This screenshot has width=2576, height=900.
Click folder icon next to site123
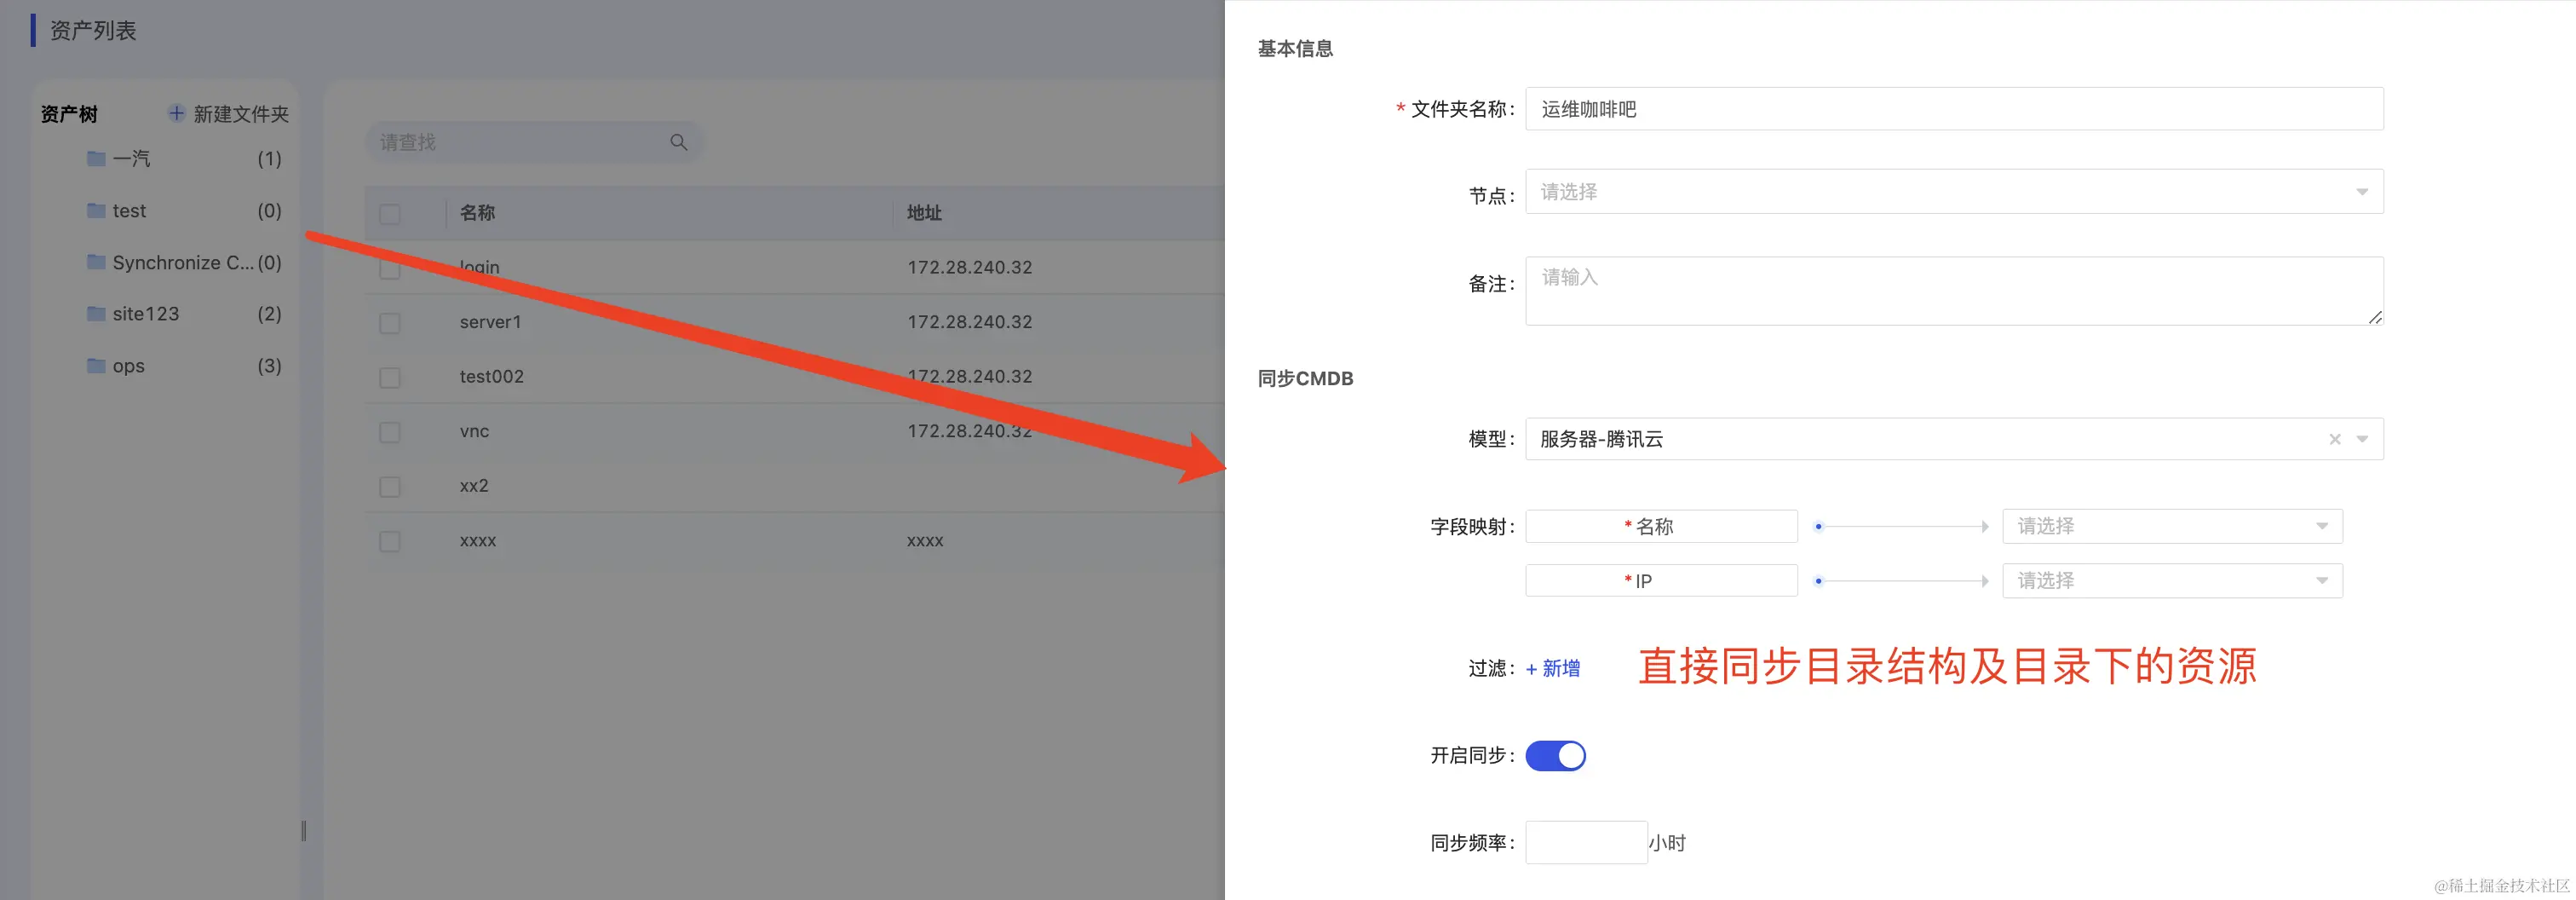pos(96,314)
